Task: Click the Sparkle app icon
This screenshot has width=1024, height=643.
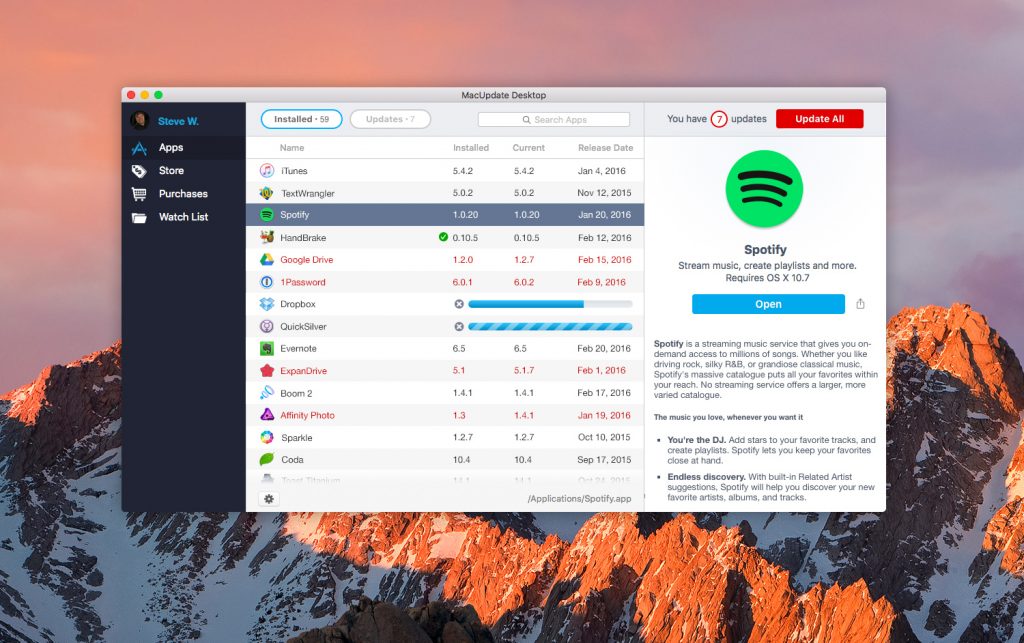Action: 266,437
